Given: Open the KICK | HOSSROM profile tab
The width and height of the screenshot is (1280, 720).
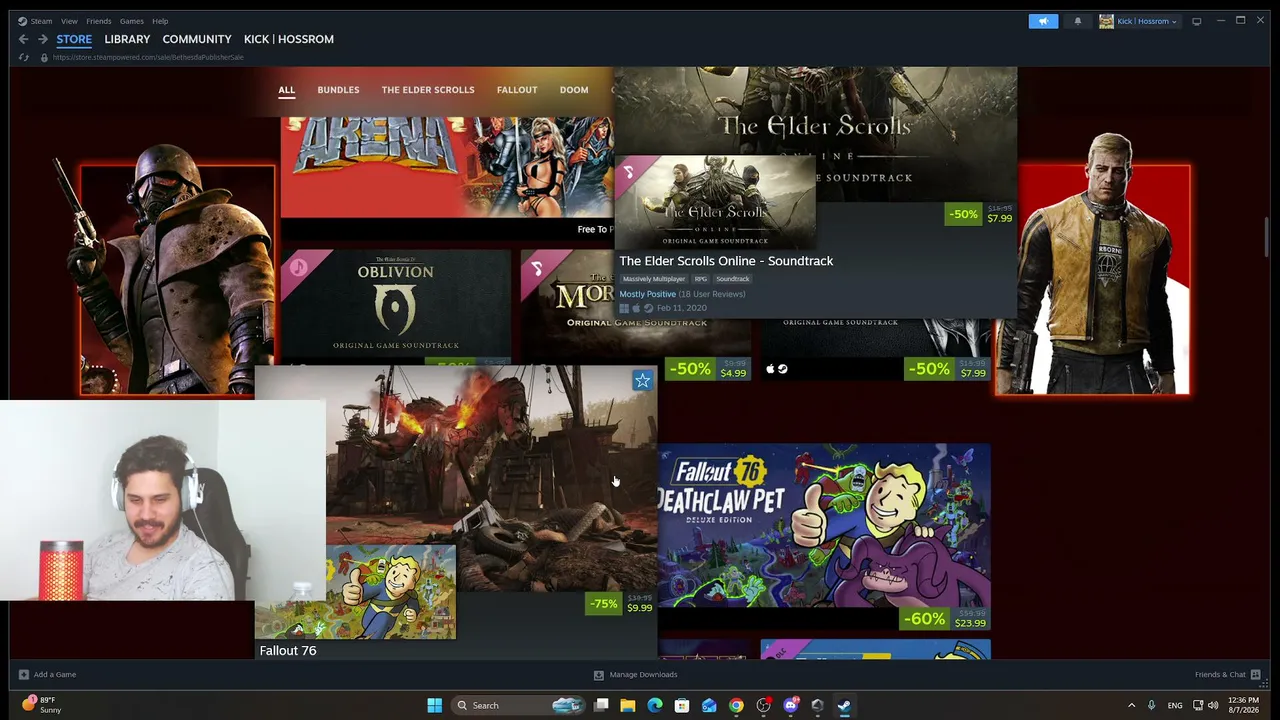Looking at the screenshot, I should point(289,39).
